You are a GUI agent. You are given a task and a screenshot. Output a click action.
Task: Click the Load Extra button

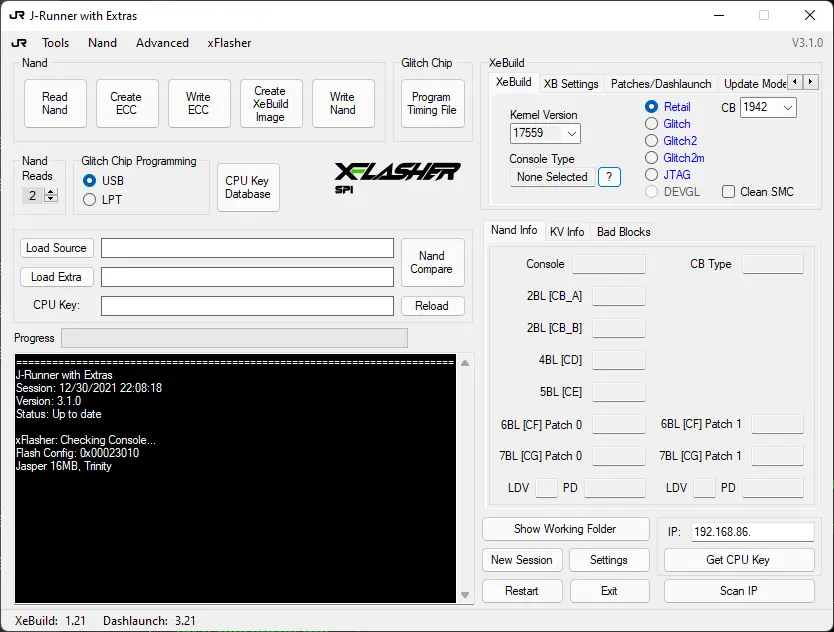pyautogui.click(x=56, y=277)
